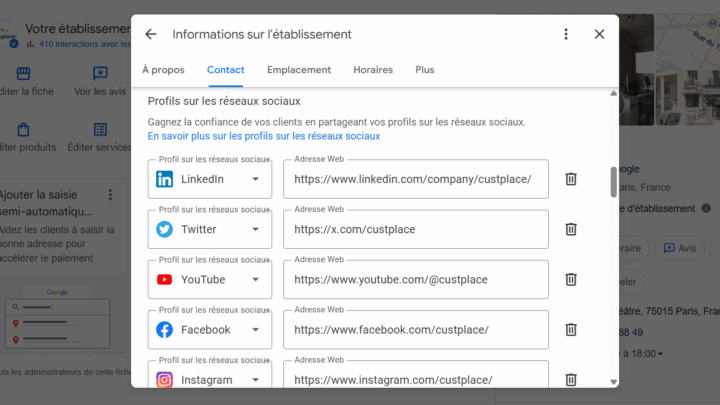The image size is (720, 405).
Task: Close the Informations sur l'établissement dialog
Action: (599, 34)
